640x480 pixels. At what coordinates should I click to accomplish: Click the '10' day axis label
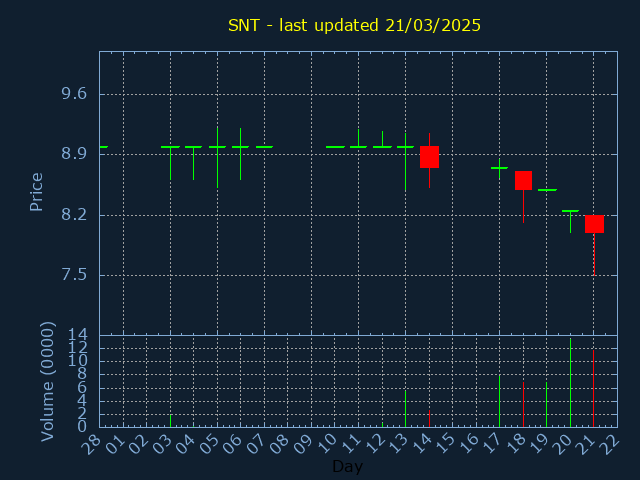point(327,444)
